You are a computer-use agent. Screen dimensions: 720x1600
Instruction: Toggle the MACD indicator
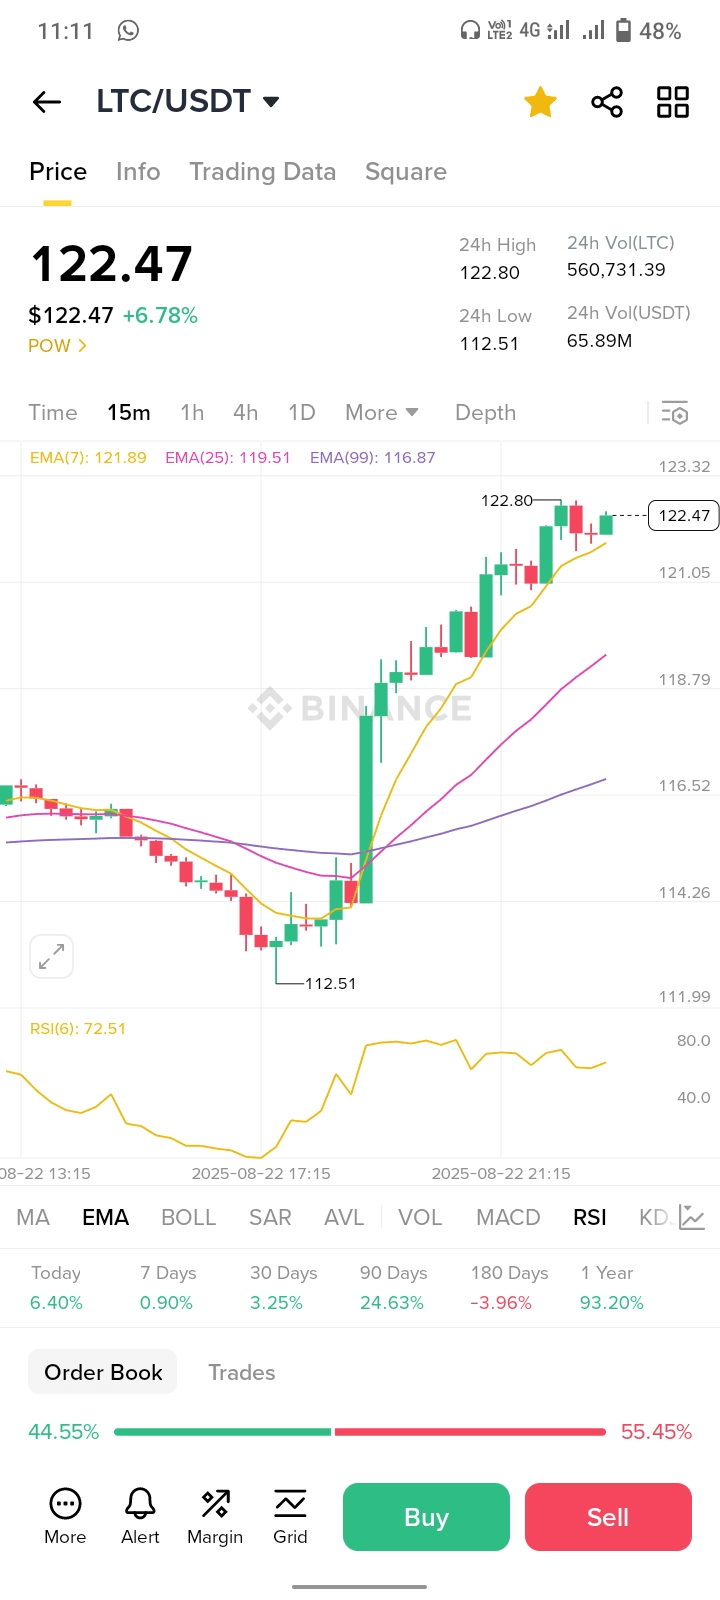[x=508, y=1217]
